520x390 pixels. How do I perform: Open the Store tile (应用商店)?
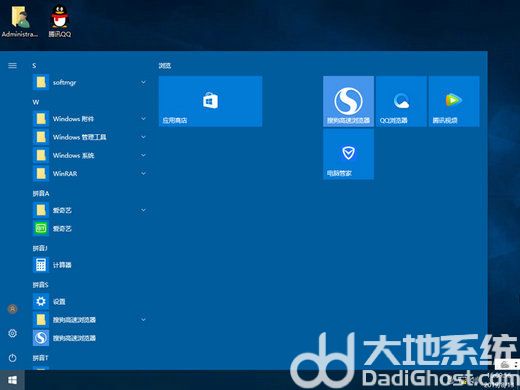pos(210,101)
